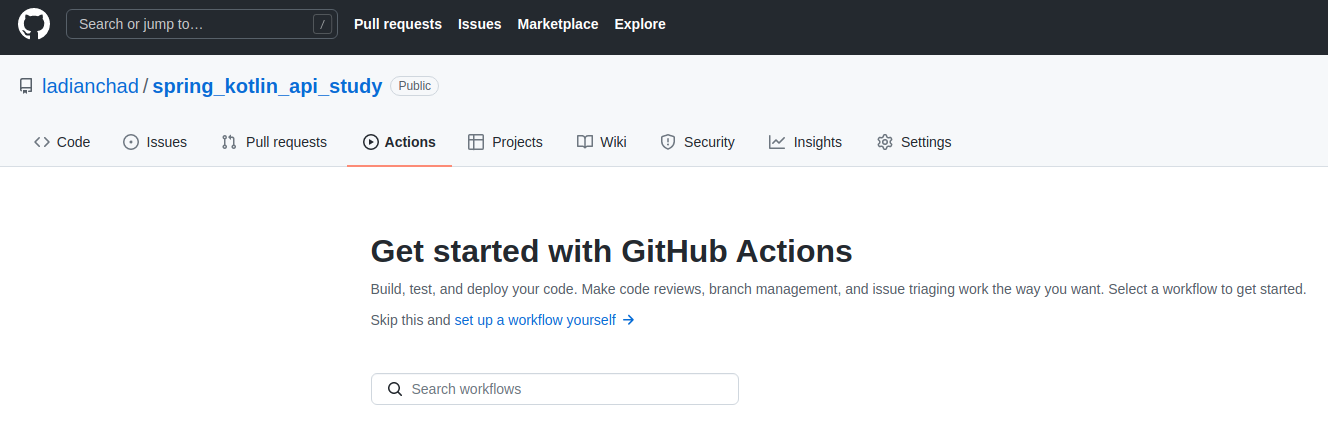Click the slash shortcut key icon
This screenshot has width=1328, height=427.
click(322, 24)
